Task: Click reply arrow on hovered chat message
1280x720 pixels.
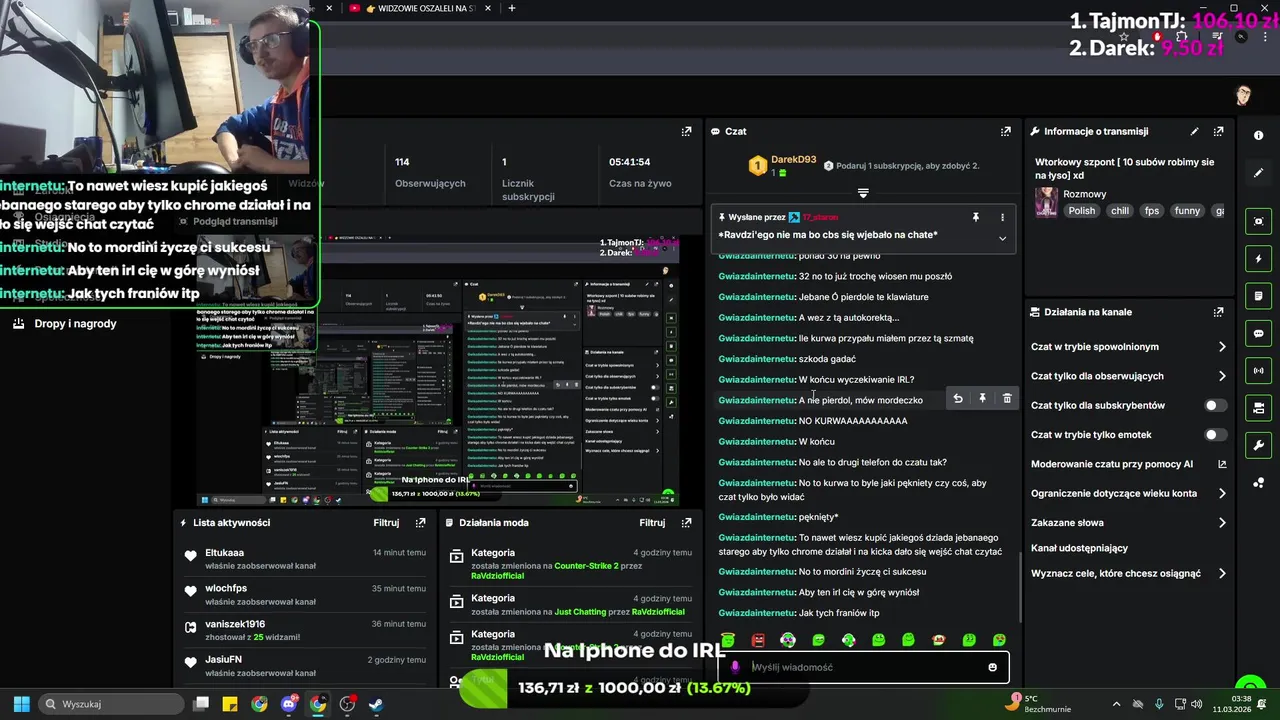Action: pos(958,399)
